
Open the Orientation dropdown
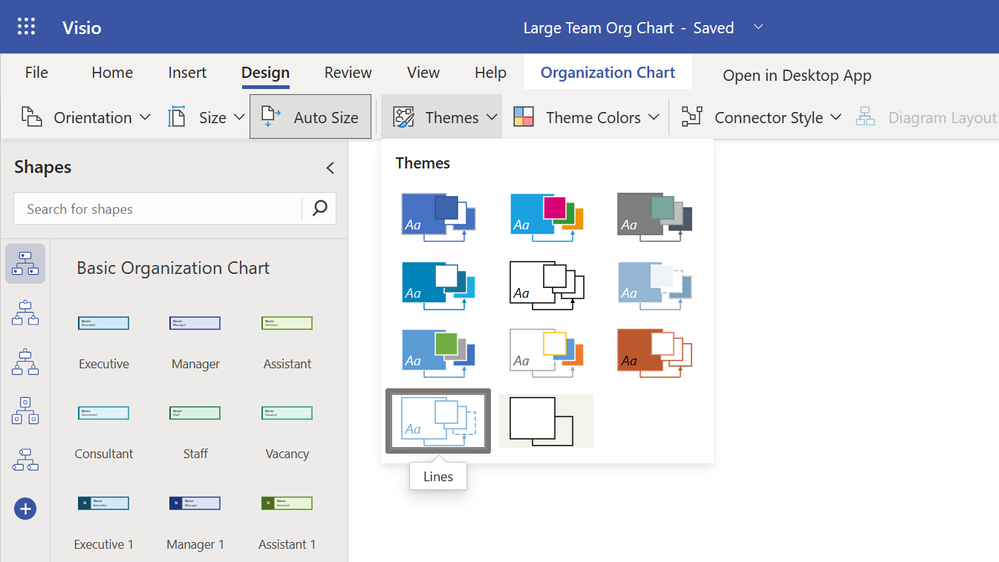(87, 117)
